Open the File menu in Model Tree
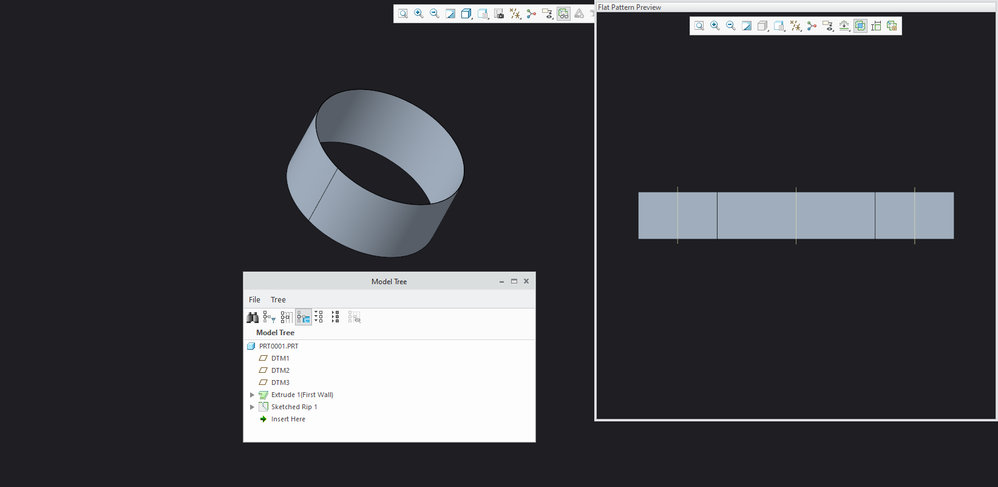998x487 pixels. click(254, 300)
